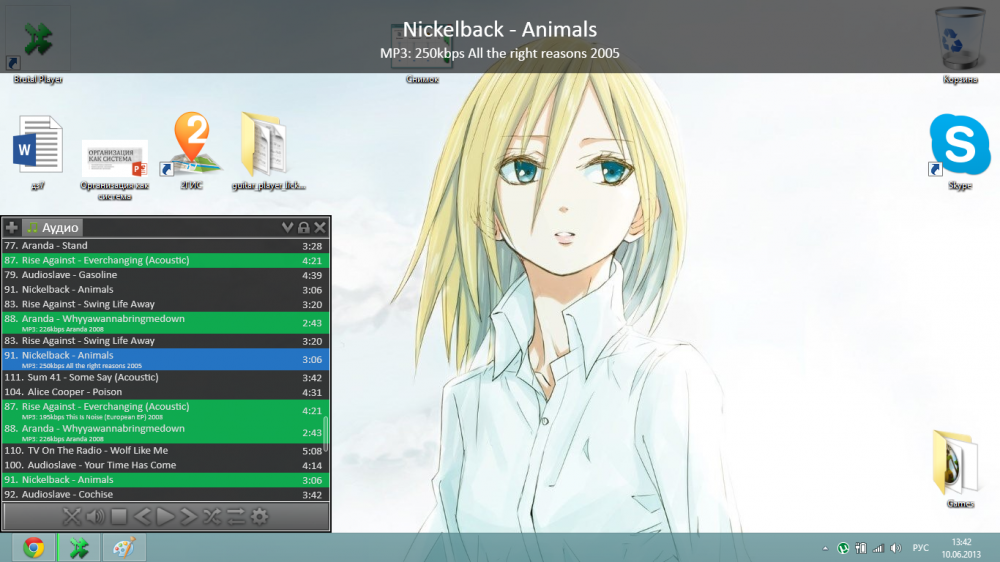The width and height of the screenshot is (1000, 562).
Task: Expand the playlist dropdown chevron
Action: [288, 228]
